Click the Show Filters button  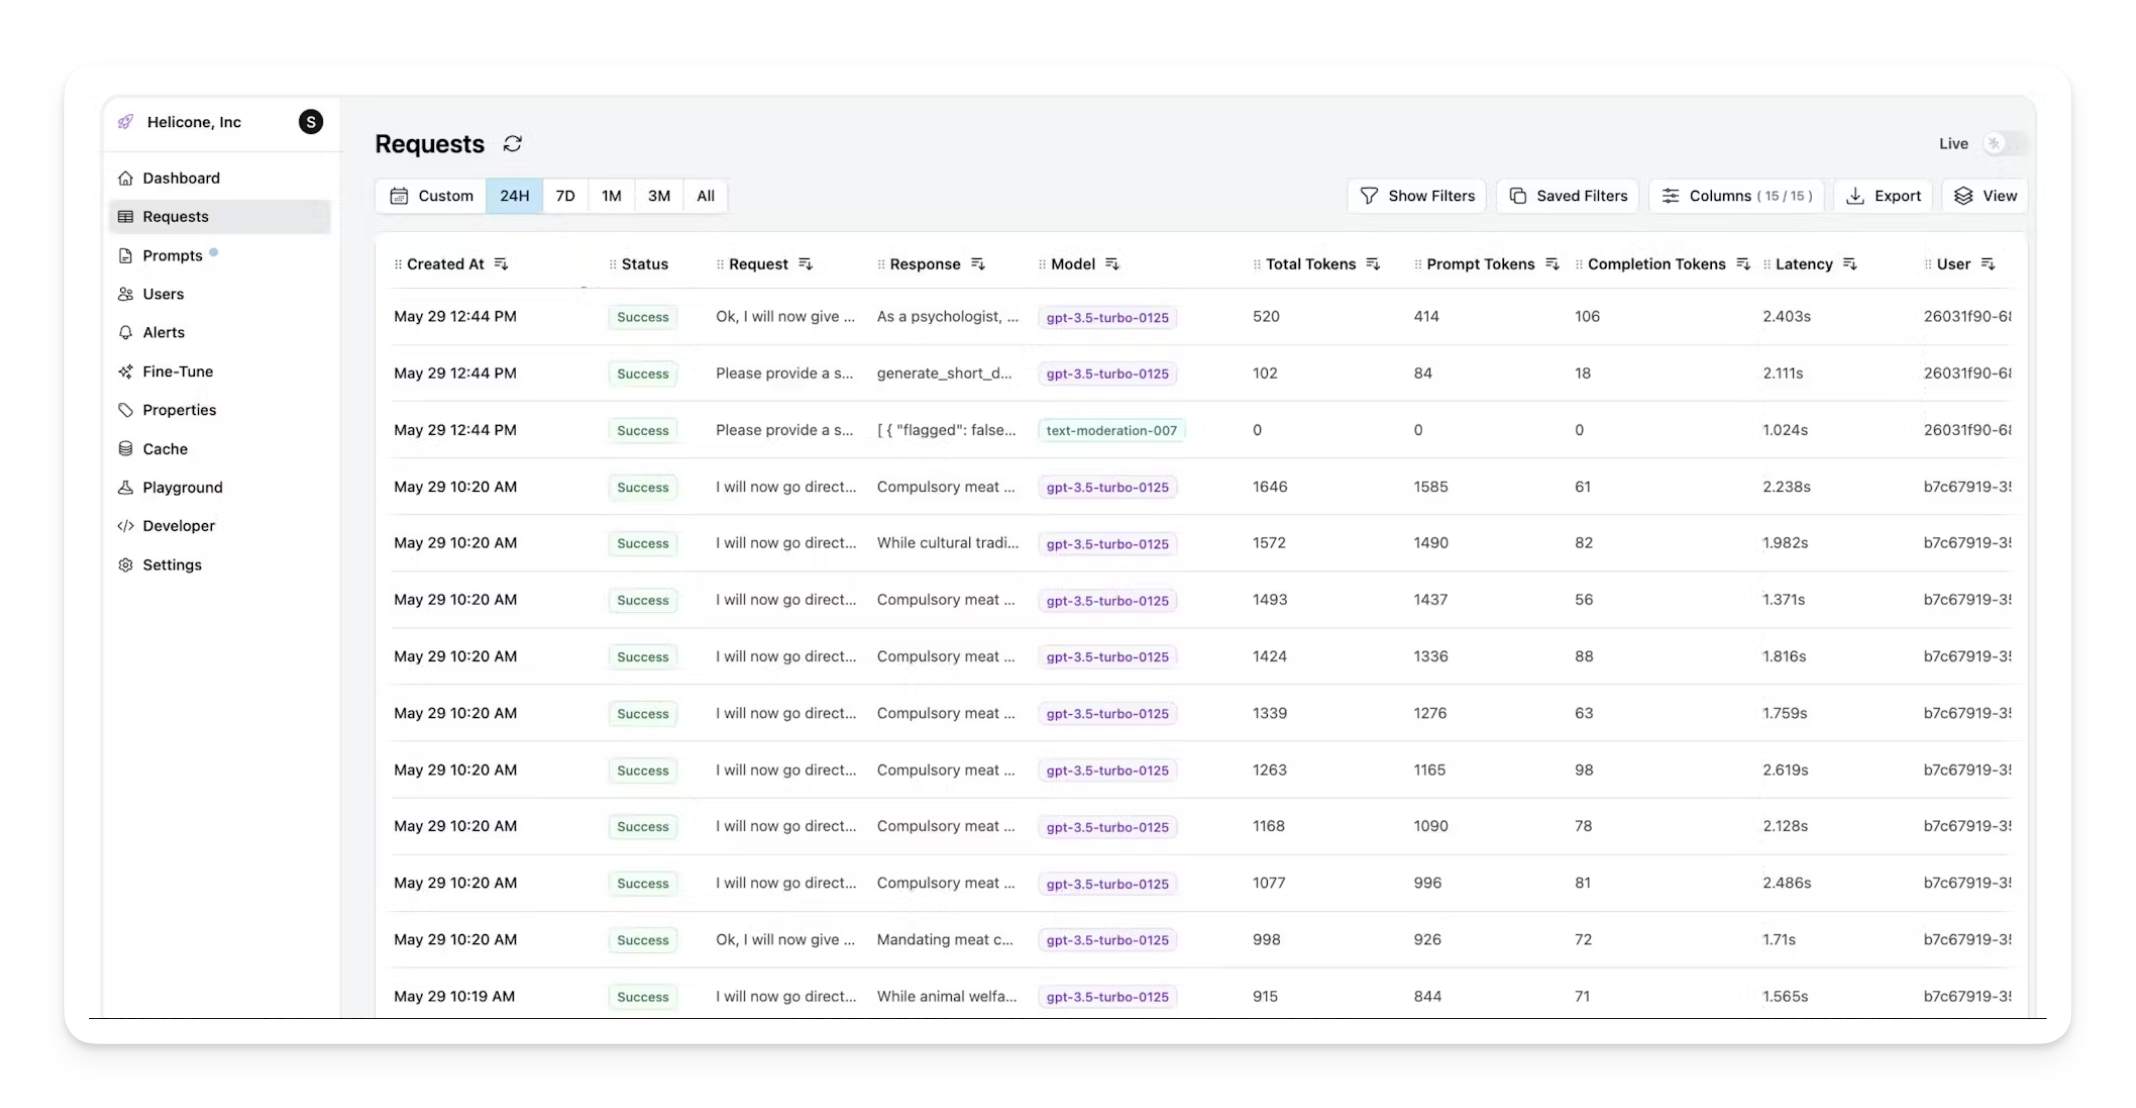[1416, 196]
